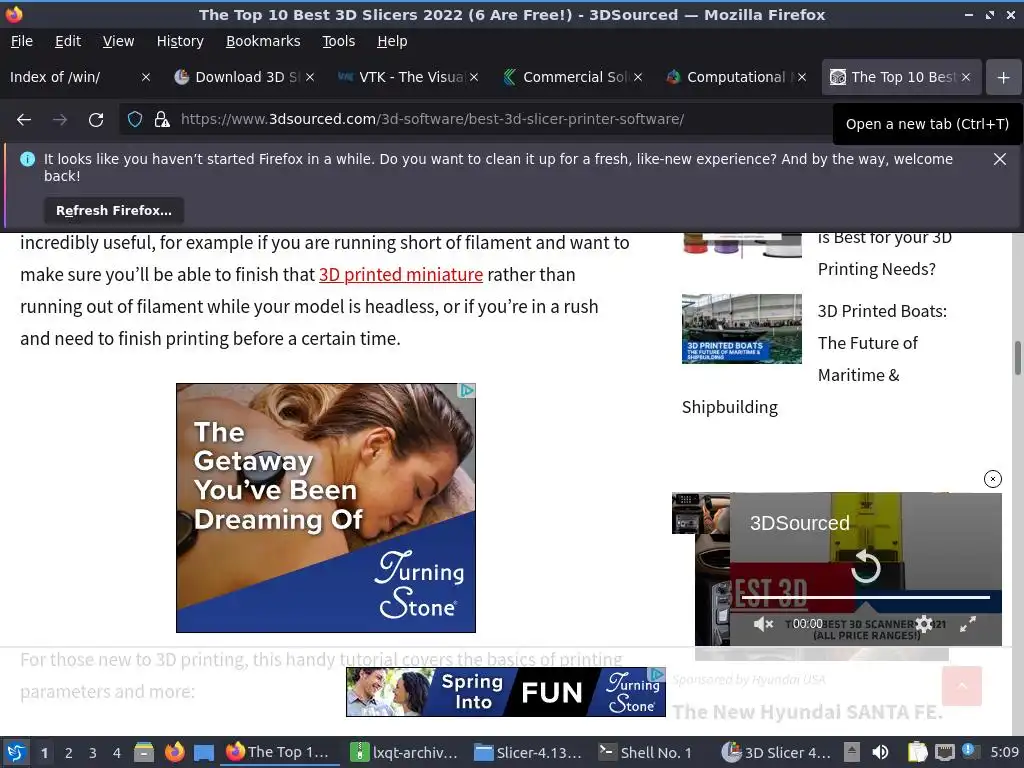Viewport: 1024px width, 768px height.
Task: Close the VTK tab
Action: pyautogui.click(x=474, y=77)
